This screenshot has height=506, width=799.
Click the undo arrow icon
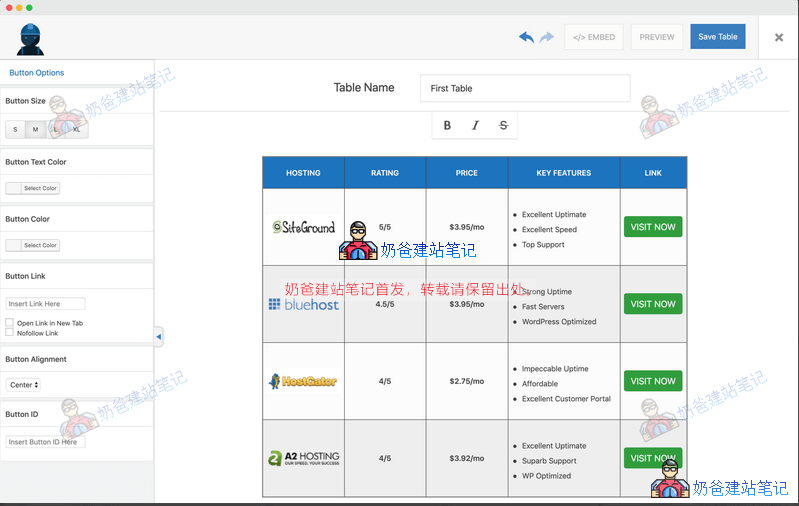click(526, 37)
